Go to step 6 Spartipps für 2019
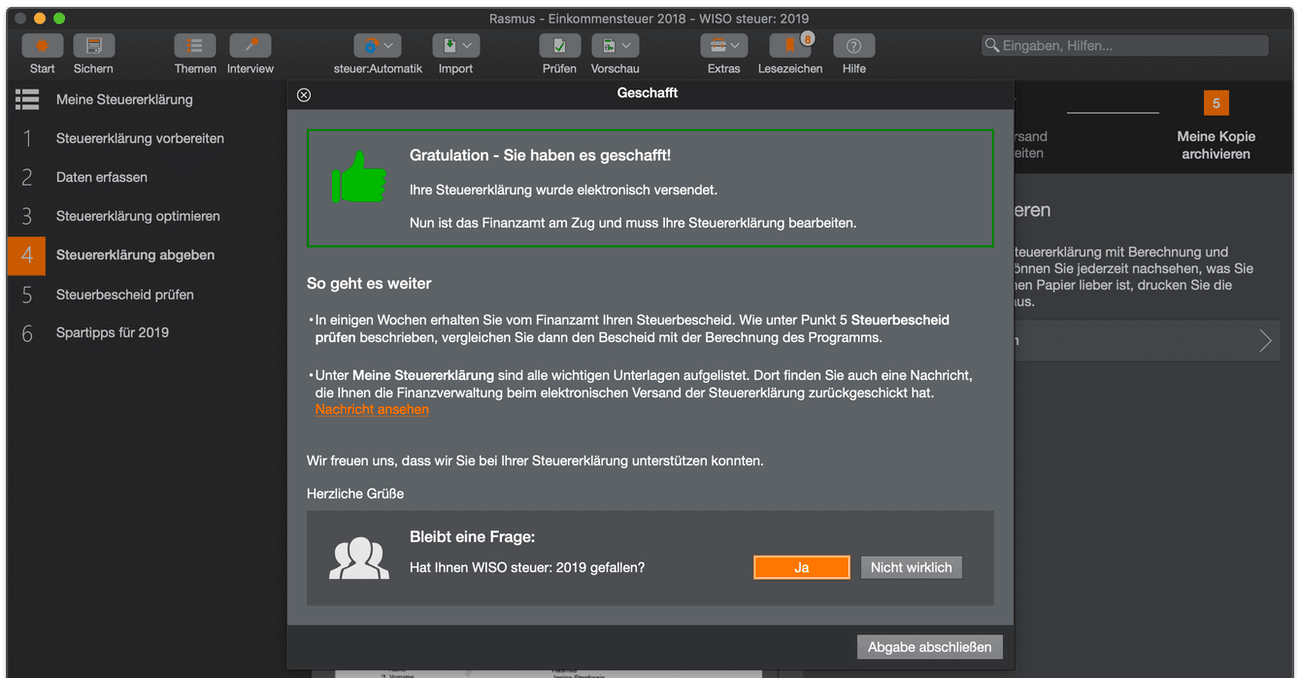The height and width of the screenshot is (678, 1300). coord(112,333)
